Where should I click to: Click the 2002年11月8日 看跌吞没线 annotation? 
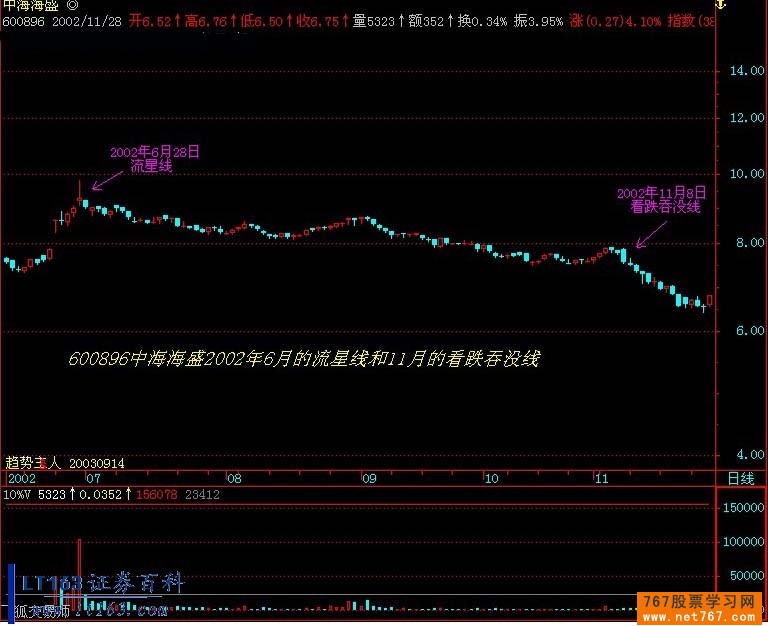(663, 200)
